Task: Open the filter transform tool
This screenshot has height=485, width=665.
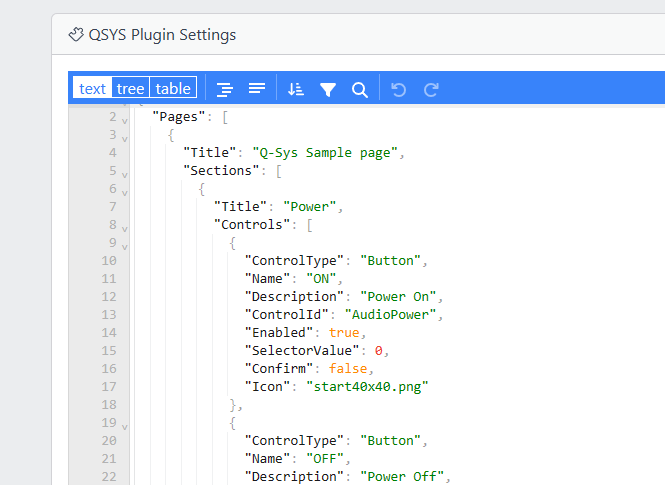Action: pos(327,89)
